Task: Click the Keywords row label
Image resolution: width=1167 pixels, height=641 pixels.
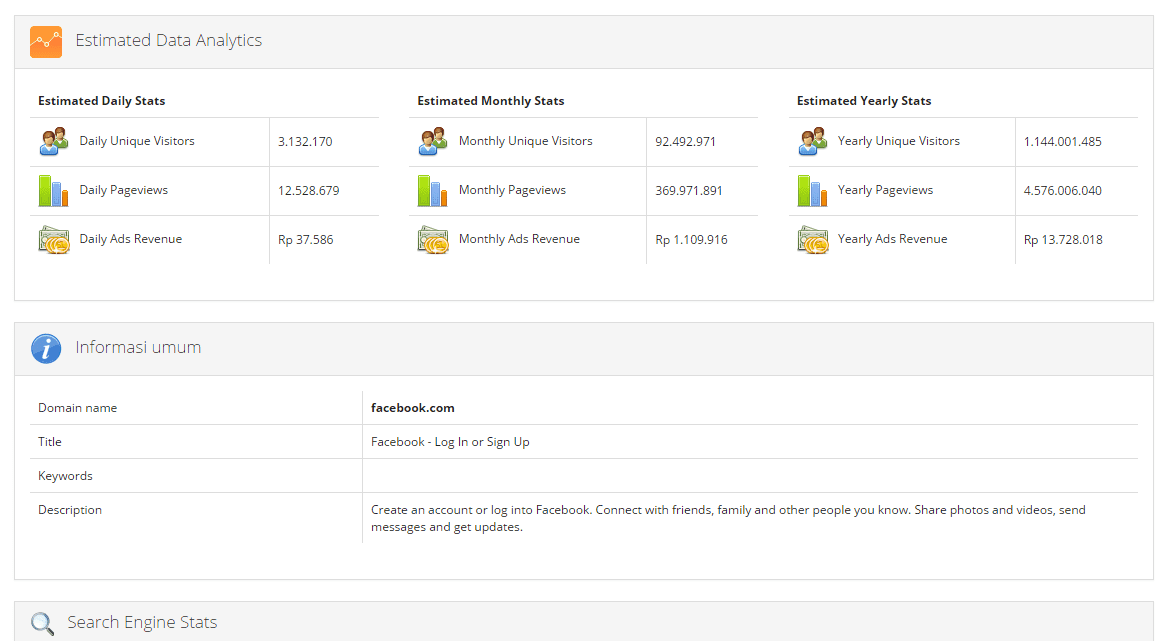Action: click(65, 476)
